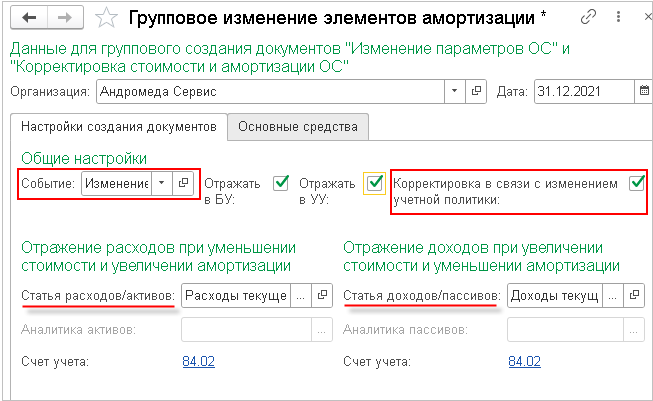Uncheck Корректировка в связи с изменением учетной политики
Screen dimensions: 653x401
(637, 183)
